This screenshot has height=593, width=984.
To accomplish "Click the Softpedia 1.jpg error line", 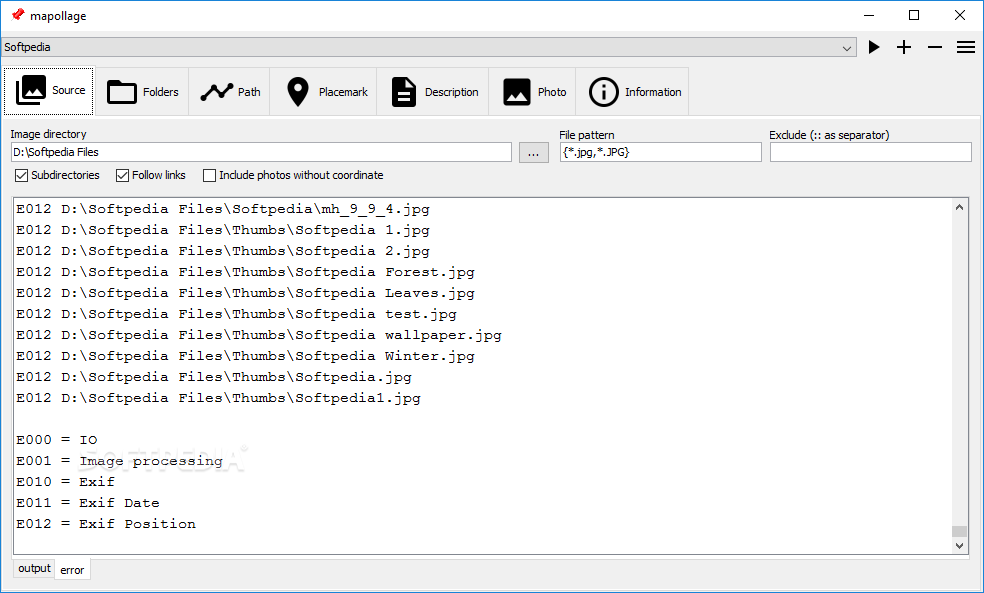I will tap(223, 230).
